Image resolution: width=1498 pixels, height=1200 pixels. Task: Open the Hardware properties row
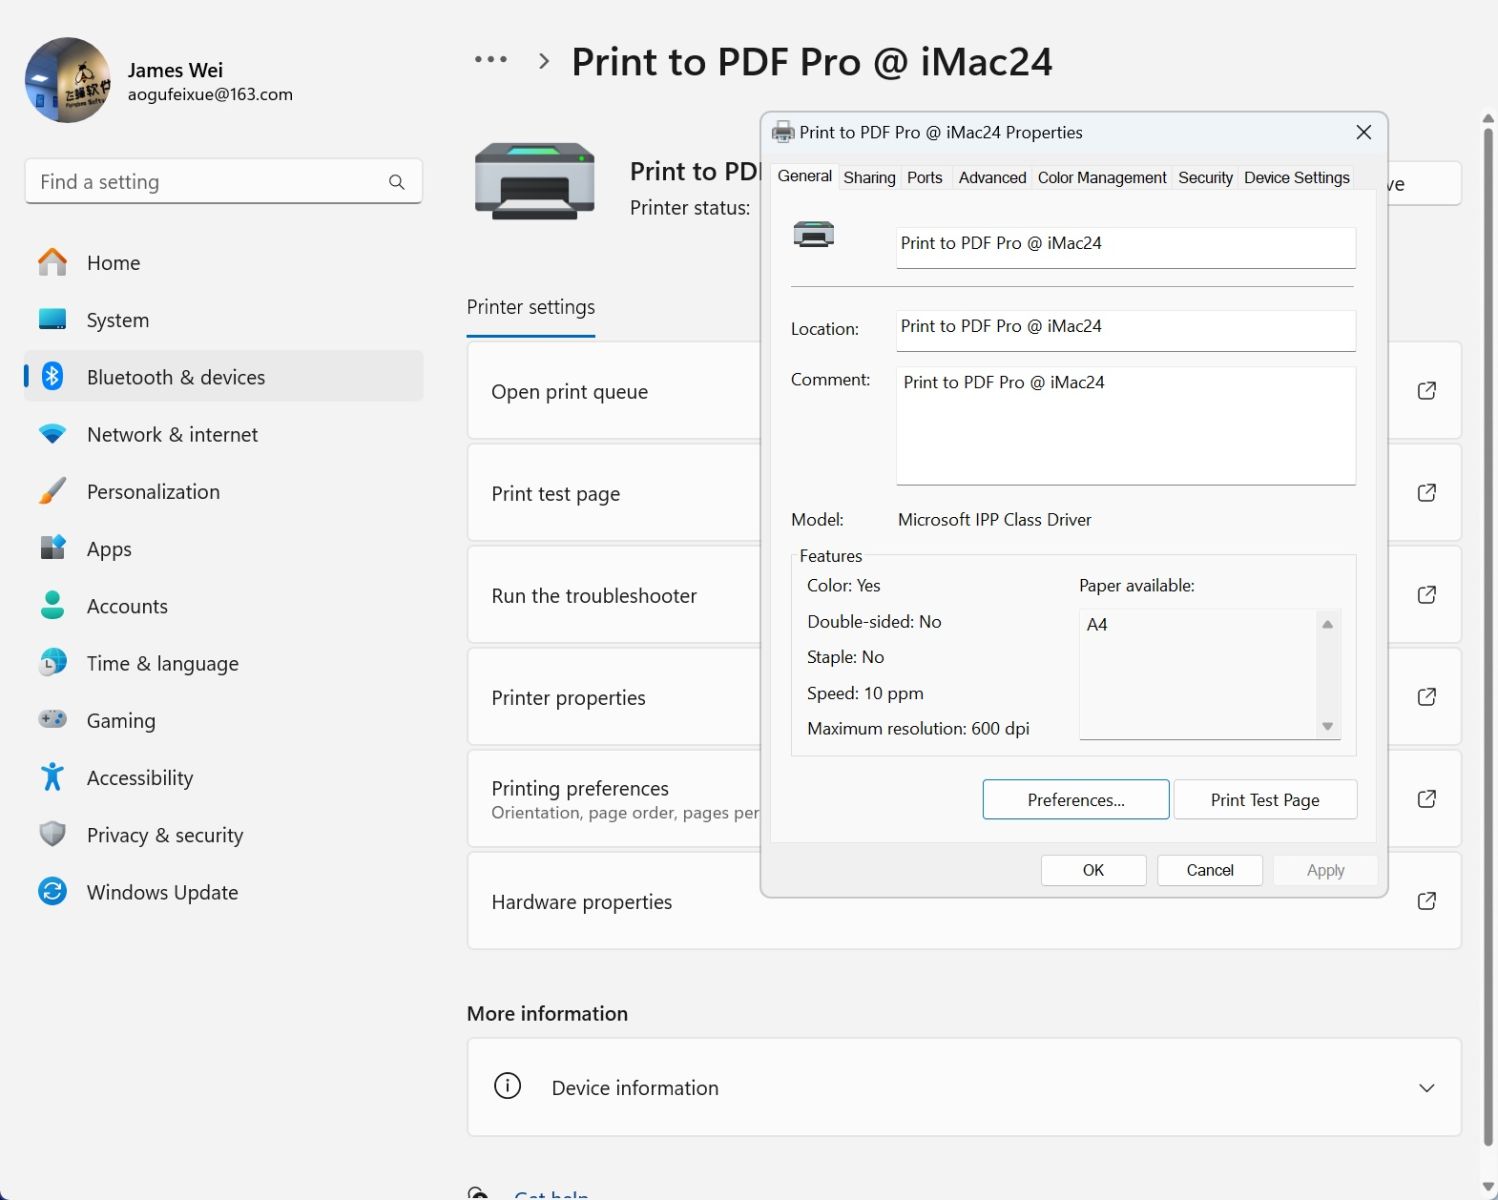(964, 900)
